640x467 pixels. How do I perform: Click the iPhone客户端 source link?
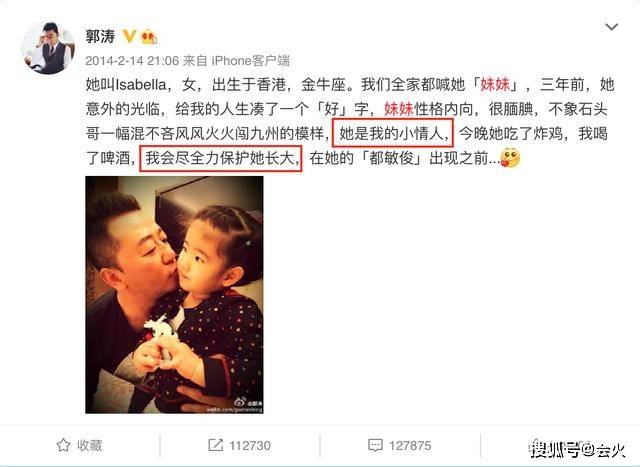pyautogui.click(x=250, y=61)
